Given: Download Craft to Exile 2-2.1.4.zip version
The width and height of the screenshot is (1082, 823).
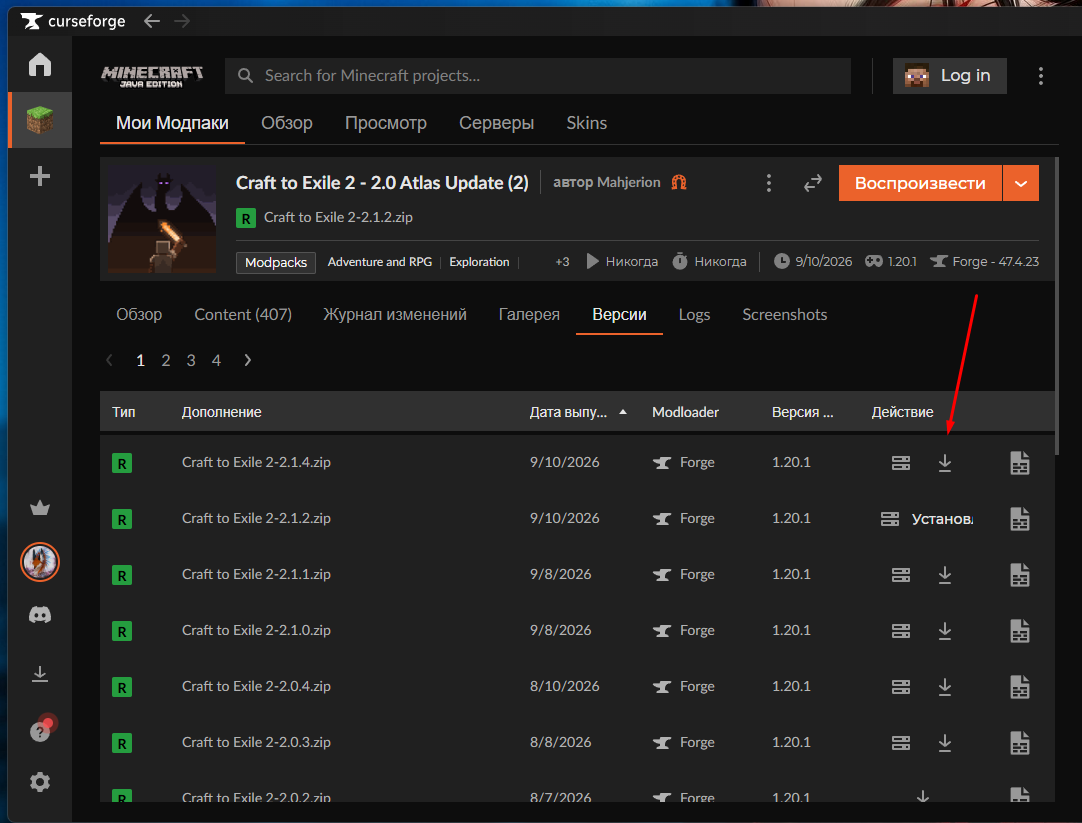Looking at the screenshot, I should coord(945,463).
